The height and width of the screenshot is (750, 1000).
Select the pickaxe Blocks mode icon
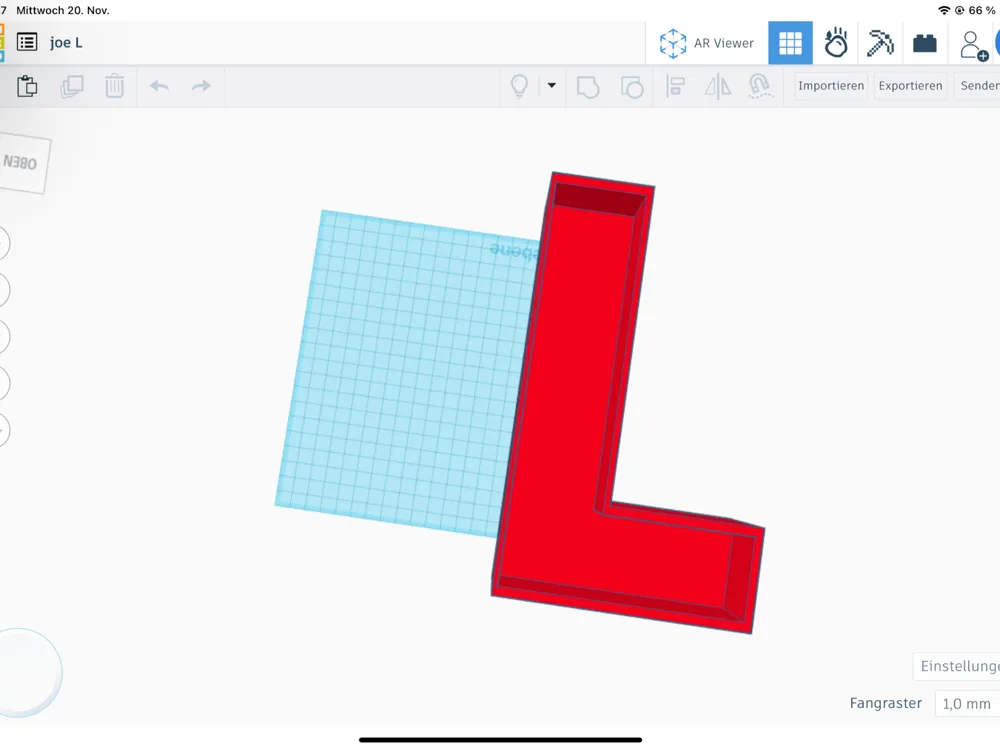coord(880,43)
